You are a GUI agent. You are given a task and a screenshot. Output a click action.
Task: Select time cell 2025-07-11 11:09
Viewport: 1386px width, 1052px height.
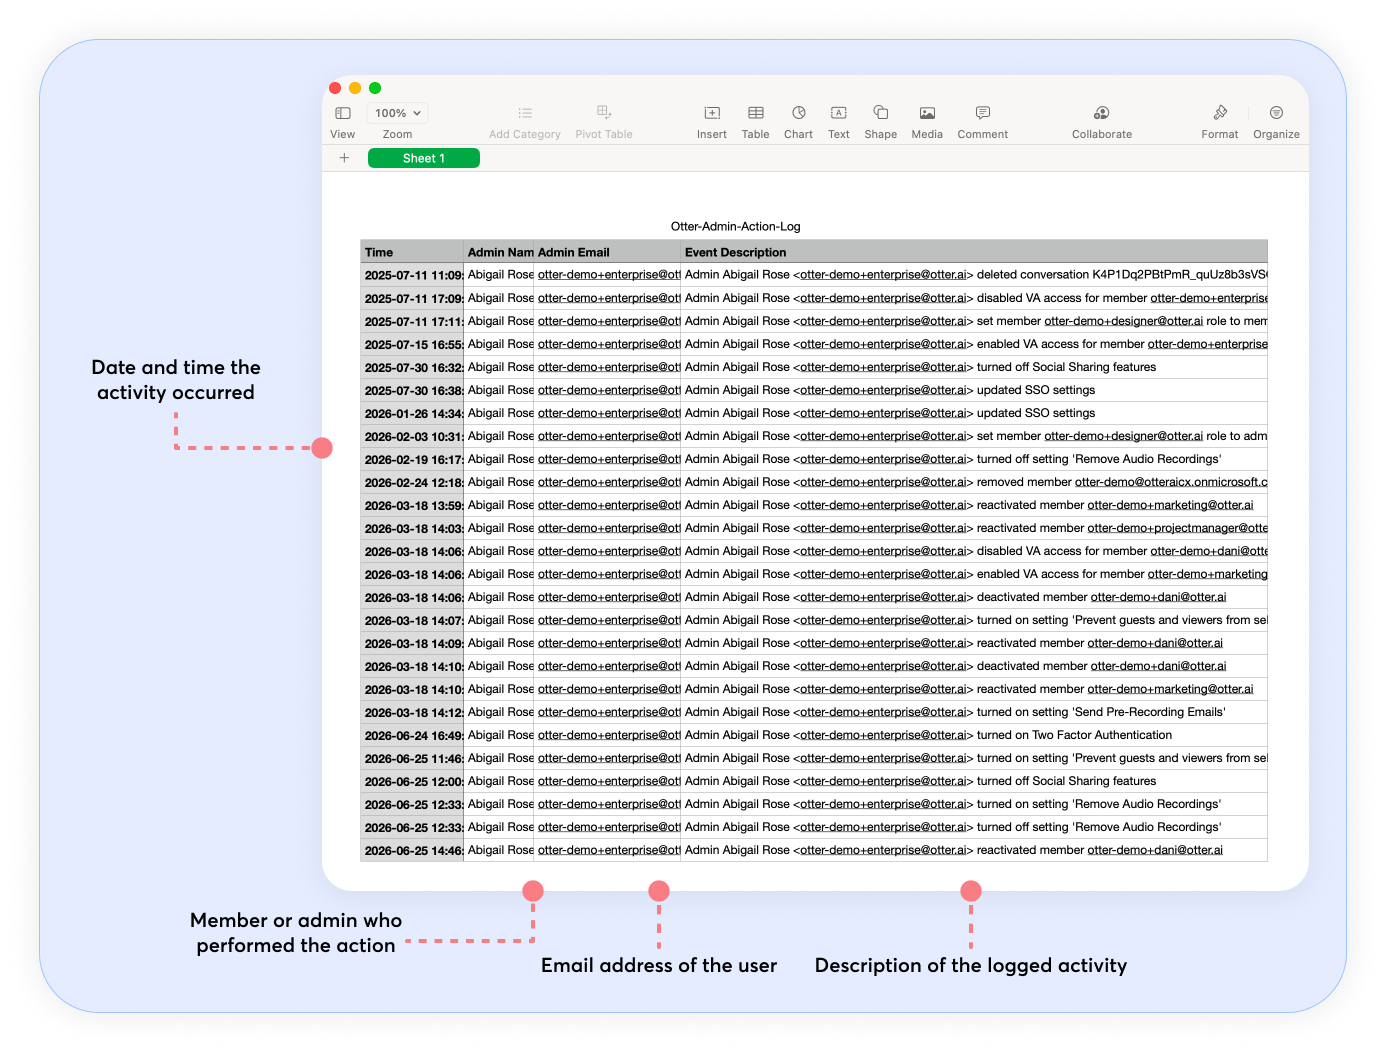tap(412, 275)
